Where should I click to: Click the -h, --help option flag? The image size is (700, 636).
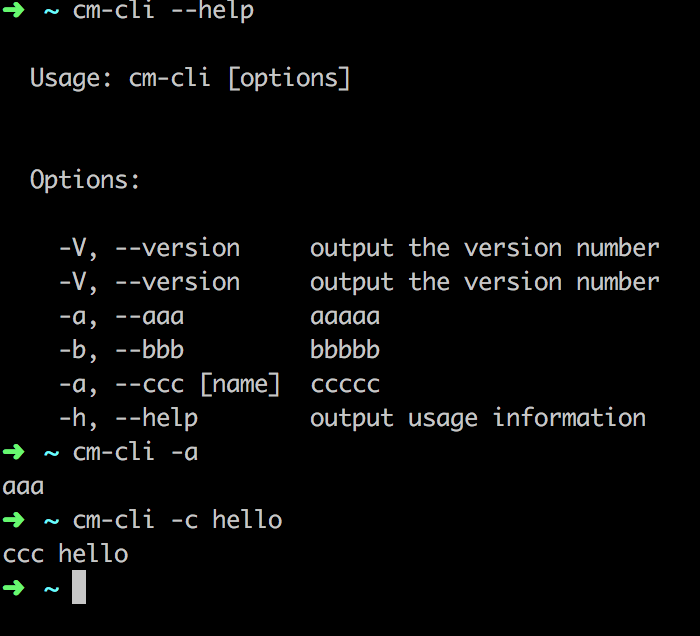128,418
